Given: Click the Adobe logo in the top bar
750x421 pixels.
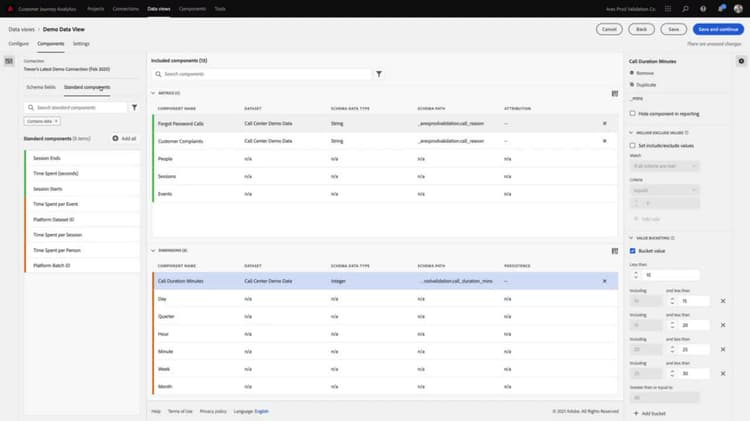Looking at the screenshot, I should 11,9.
